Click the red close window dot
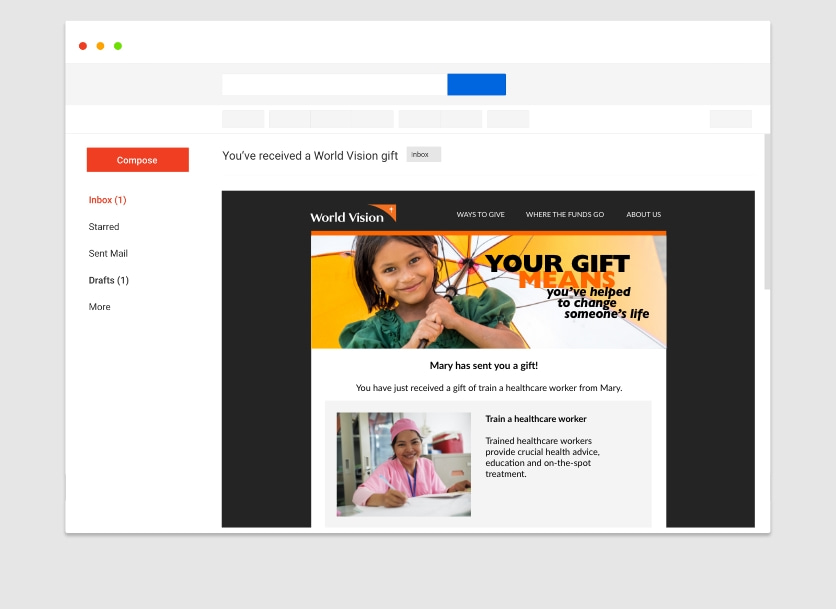 83,46
